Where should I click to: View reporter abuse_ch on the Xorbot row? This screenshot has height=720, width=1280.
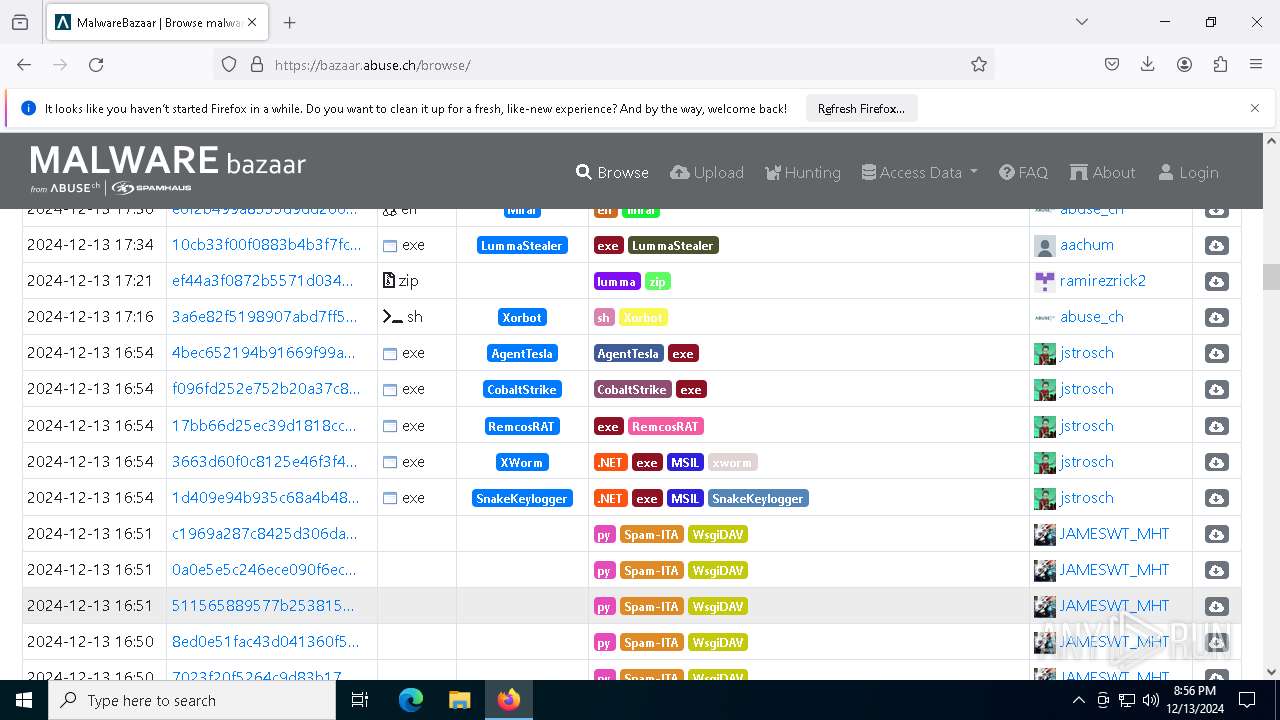point(1092,317)
